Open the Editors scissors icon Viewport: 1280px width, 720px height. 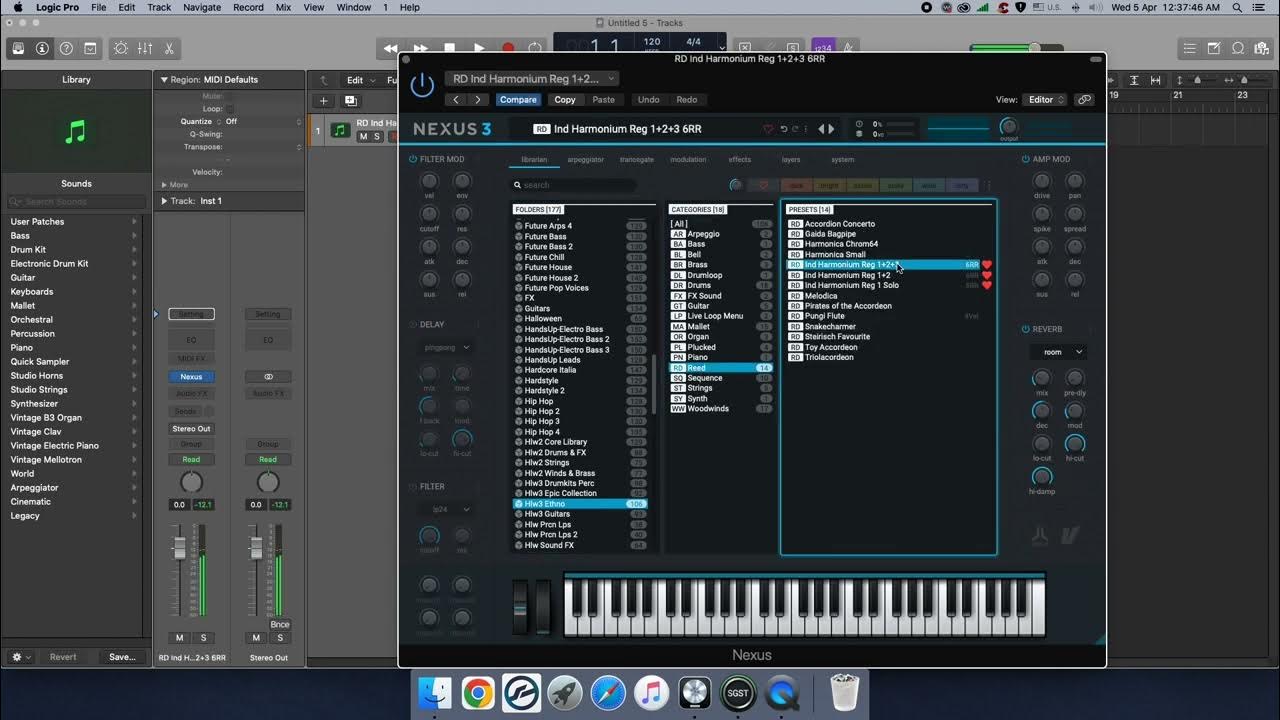click(x=169, y=48)
